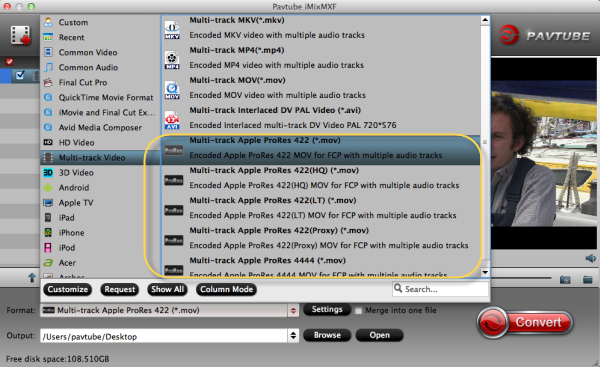Click the iPod device icon

(48, 248)
